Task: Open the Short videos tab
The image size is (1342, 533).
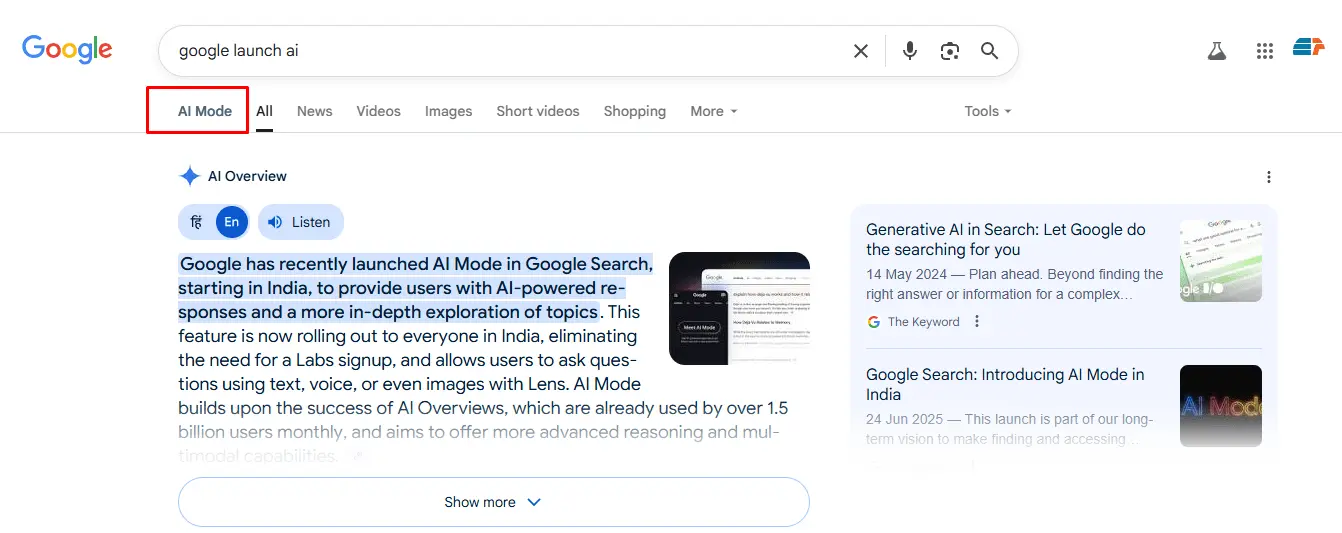Action: (x=538, y=111)
